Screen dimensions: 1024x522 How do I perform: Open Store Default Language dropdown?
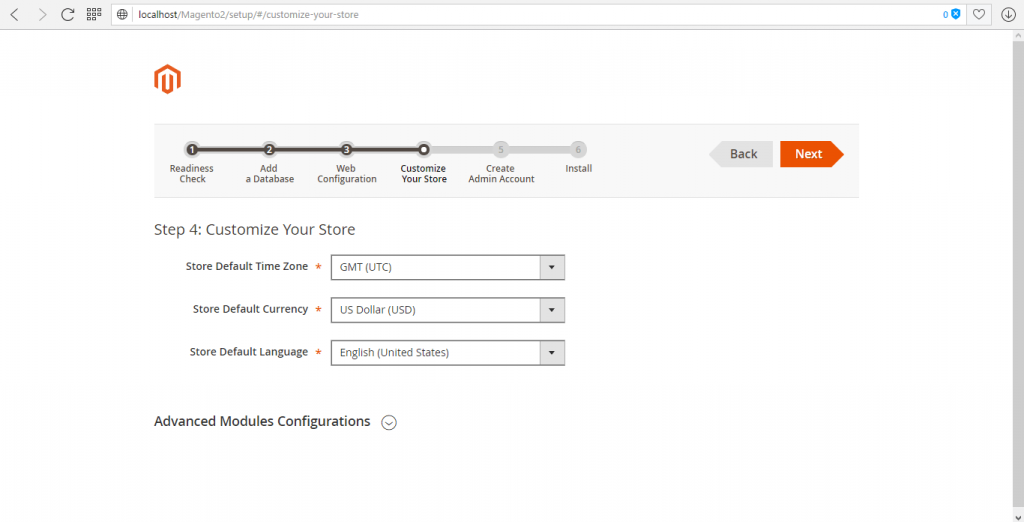click(447, 353)
